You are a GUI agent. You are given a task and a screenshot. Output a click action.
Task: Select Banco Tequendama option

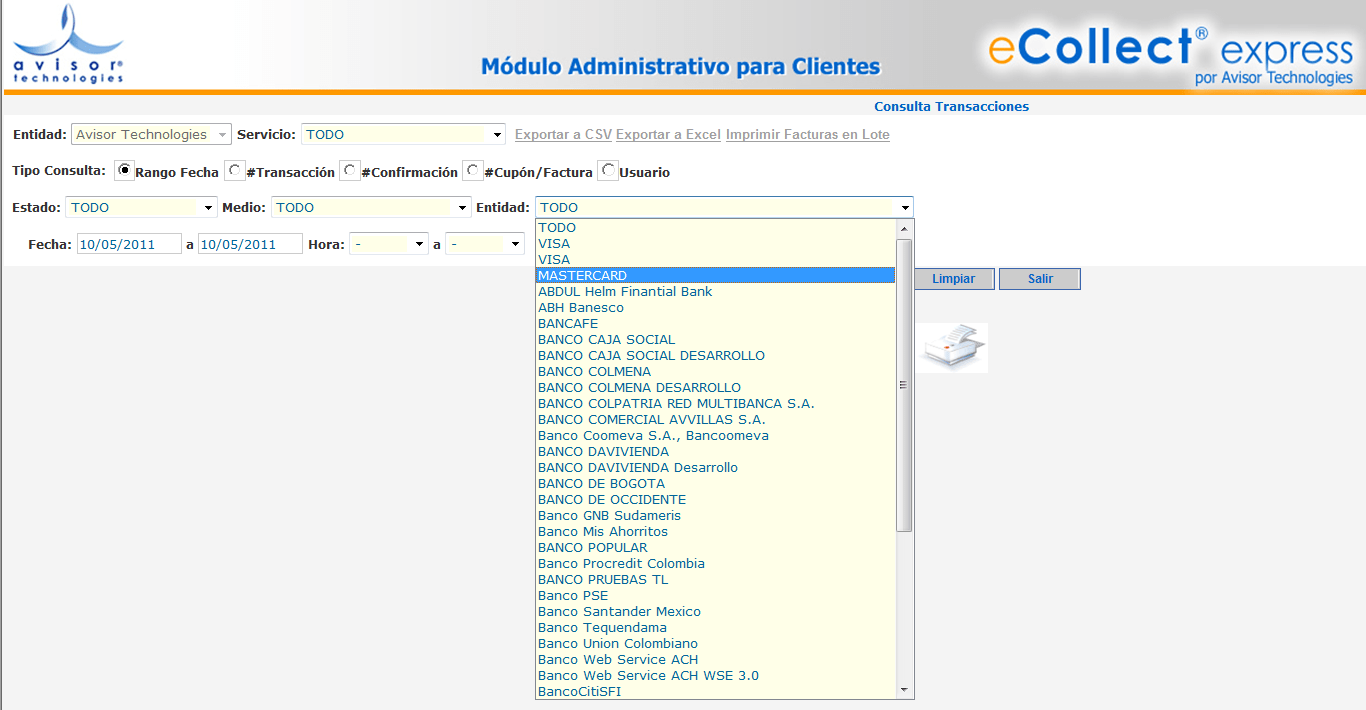click(x=716, y=627)
